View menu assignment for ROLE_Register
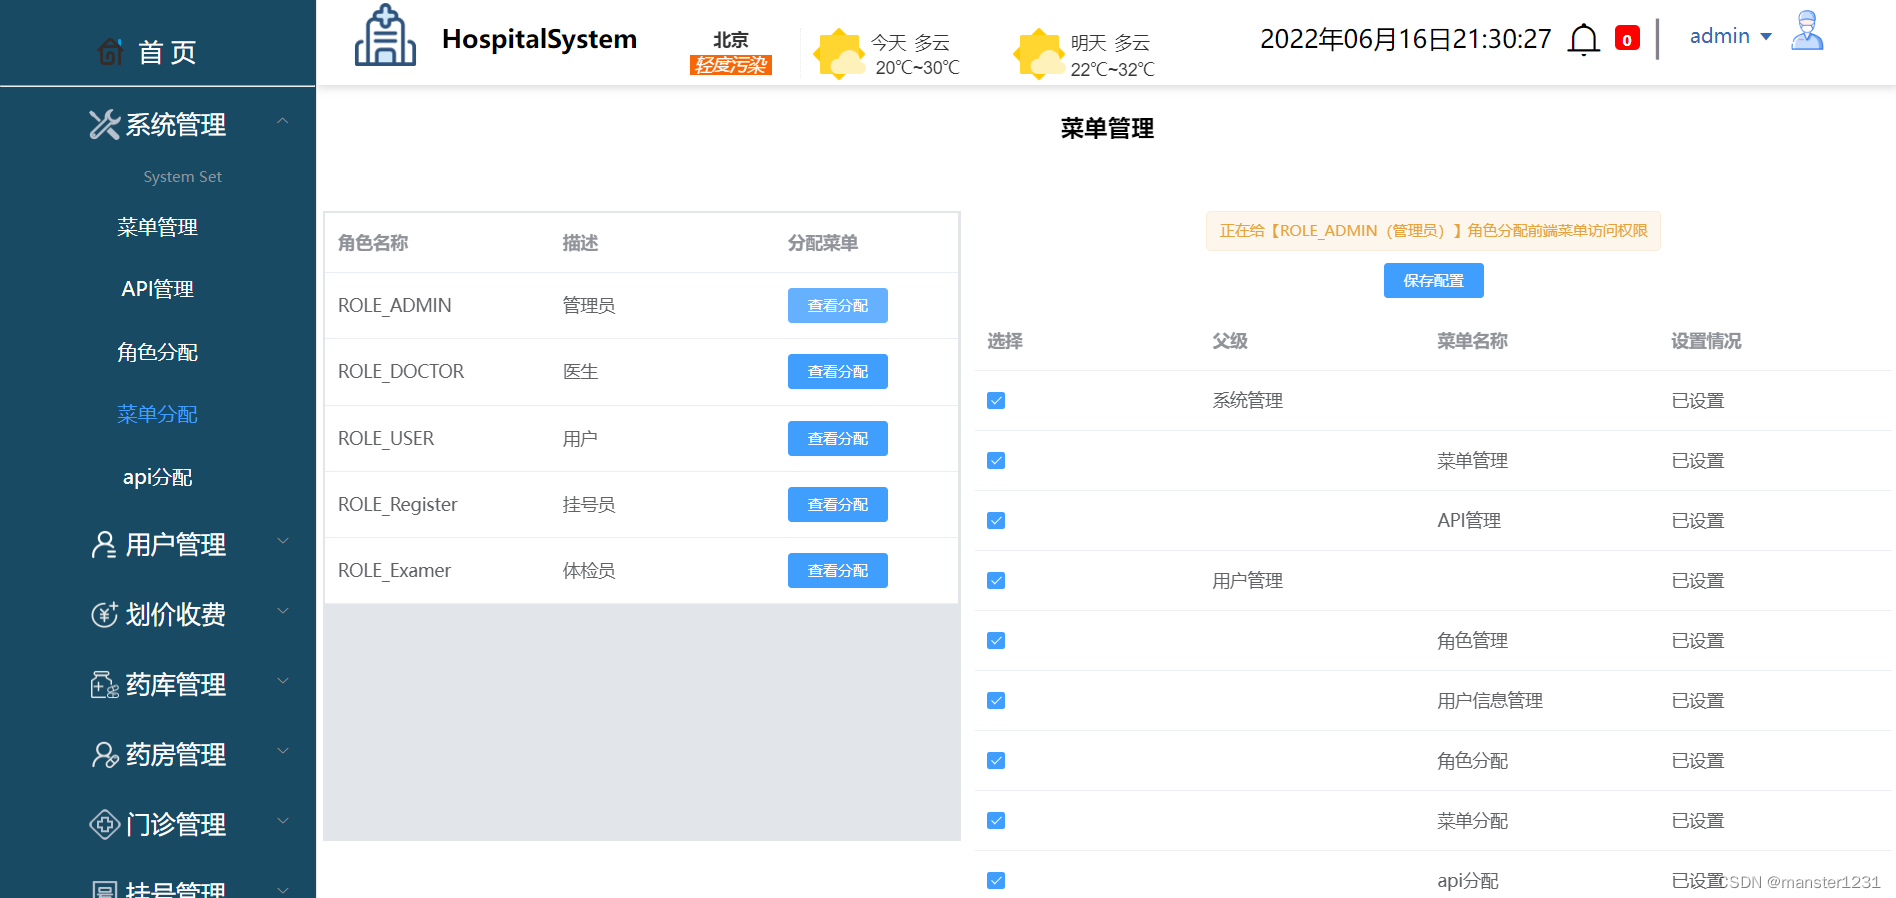The height and width of the screenshot is (898, 1896). coord(838,505)
